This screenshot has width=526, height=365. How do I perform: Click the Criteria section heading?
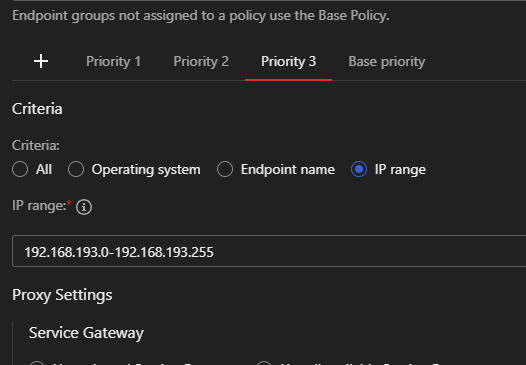(37, 109)
